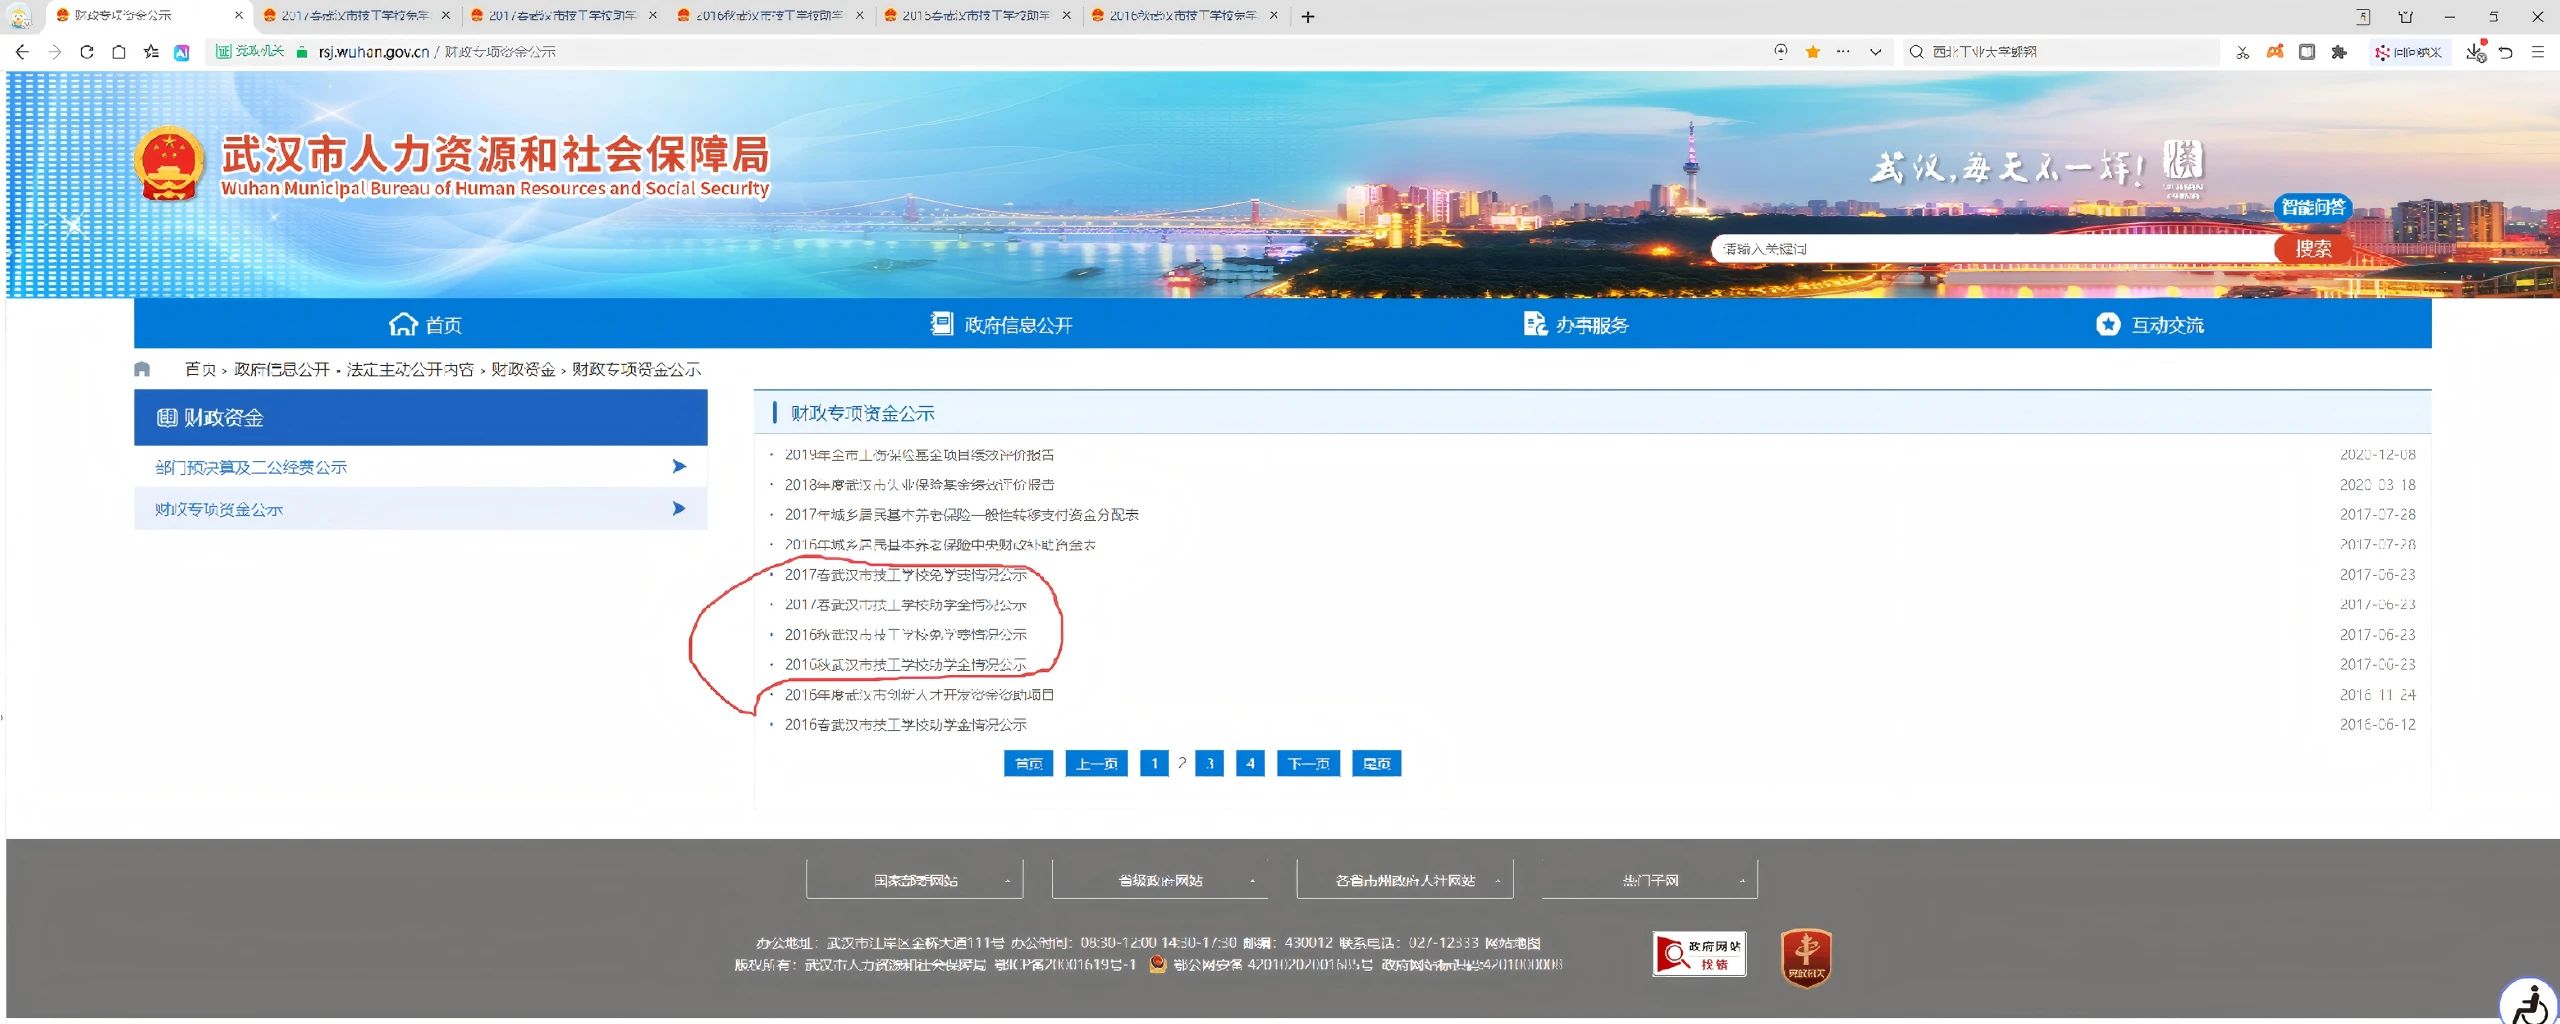Image resolution: width=2560 pixels, height=1024 pixels.
Task: Click the 下一页 pagination button
Action: click(x=1308, y=764)
